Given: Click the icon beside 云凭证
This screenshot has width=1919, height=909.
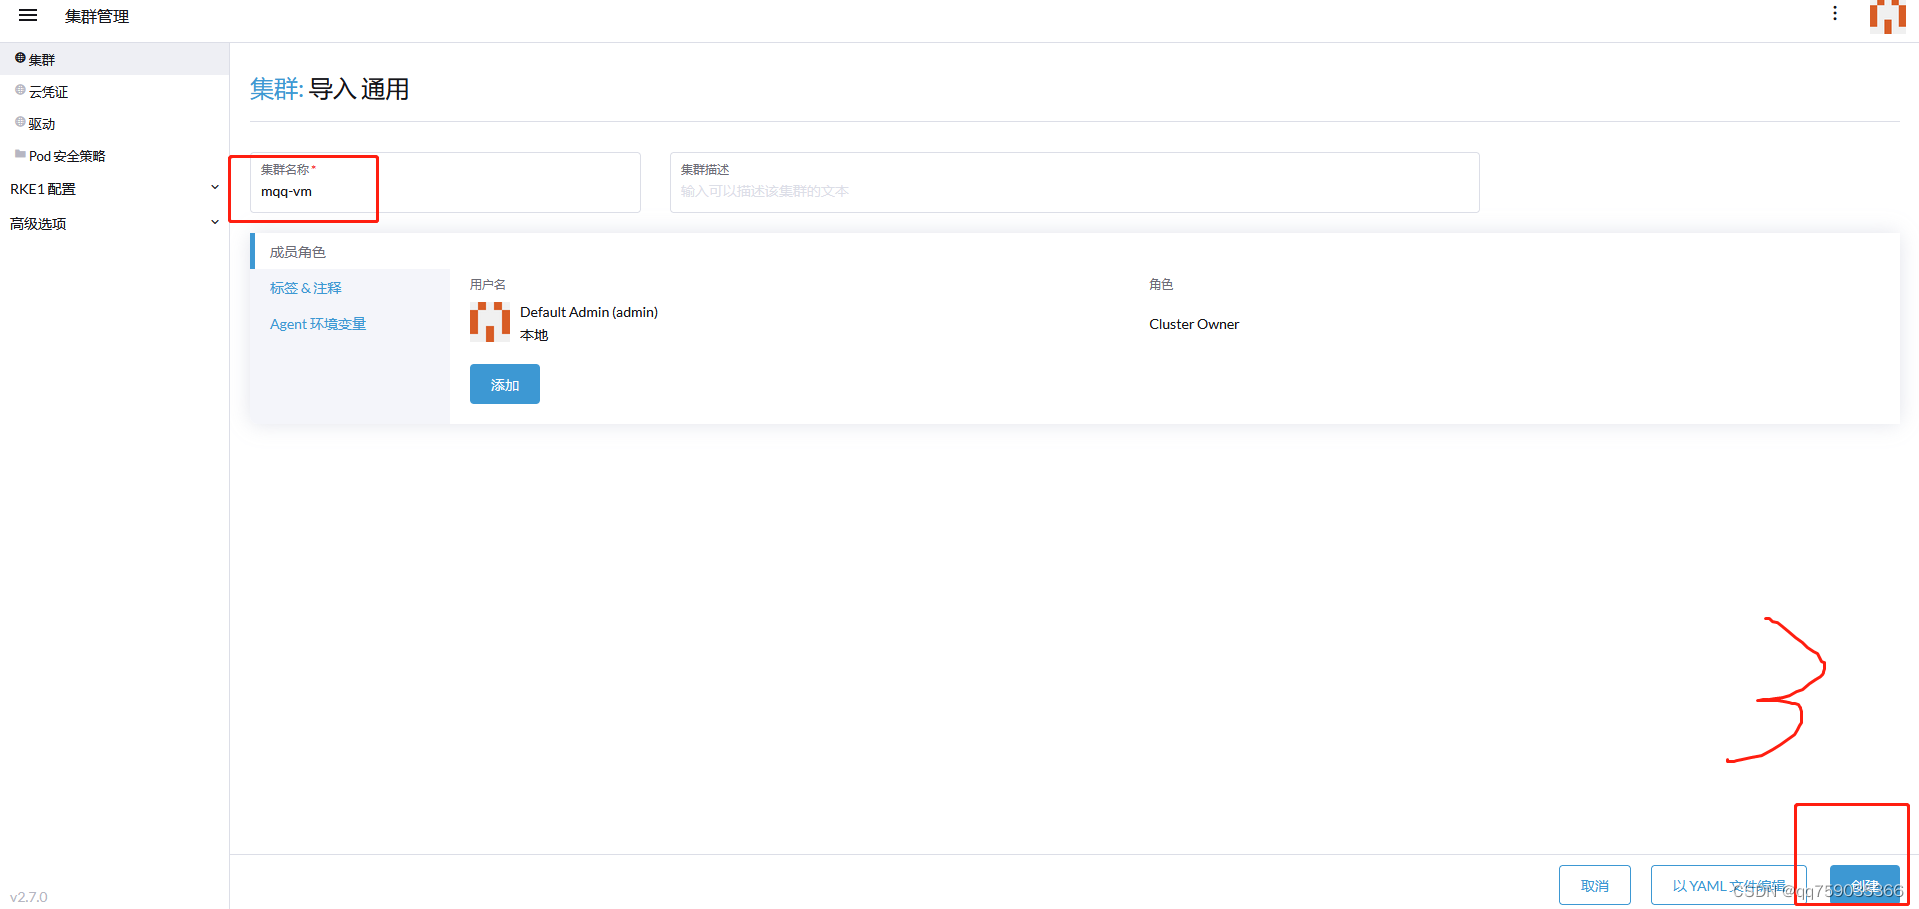Looking at the screenshot, I should tap(20, 90).
